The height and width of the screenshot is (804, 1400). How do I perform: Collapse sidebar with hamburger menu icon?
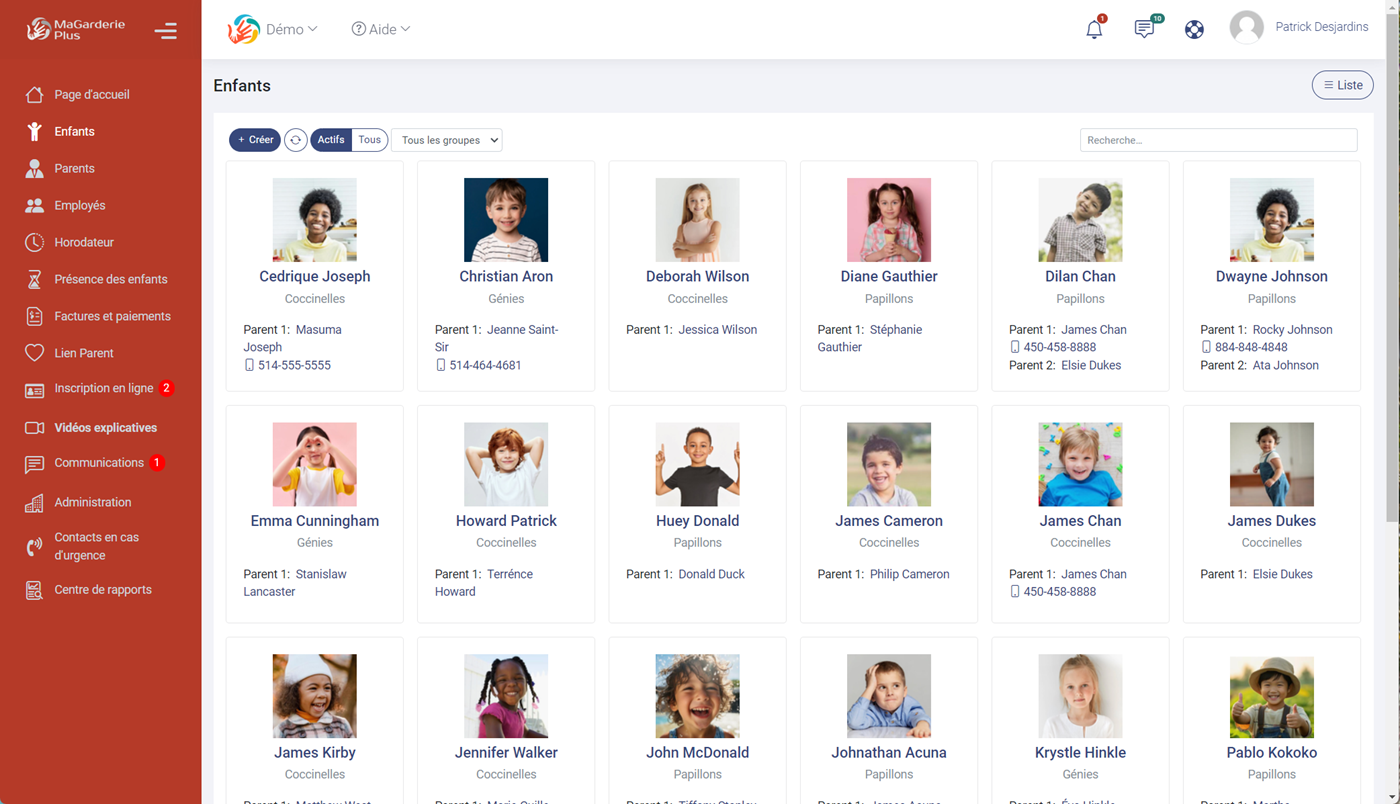pos(166,31)
